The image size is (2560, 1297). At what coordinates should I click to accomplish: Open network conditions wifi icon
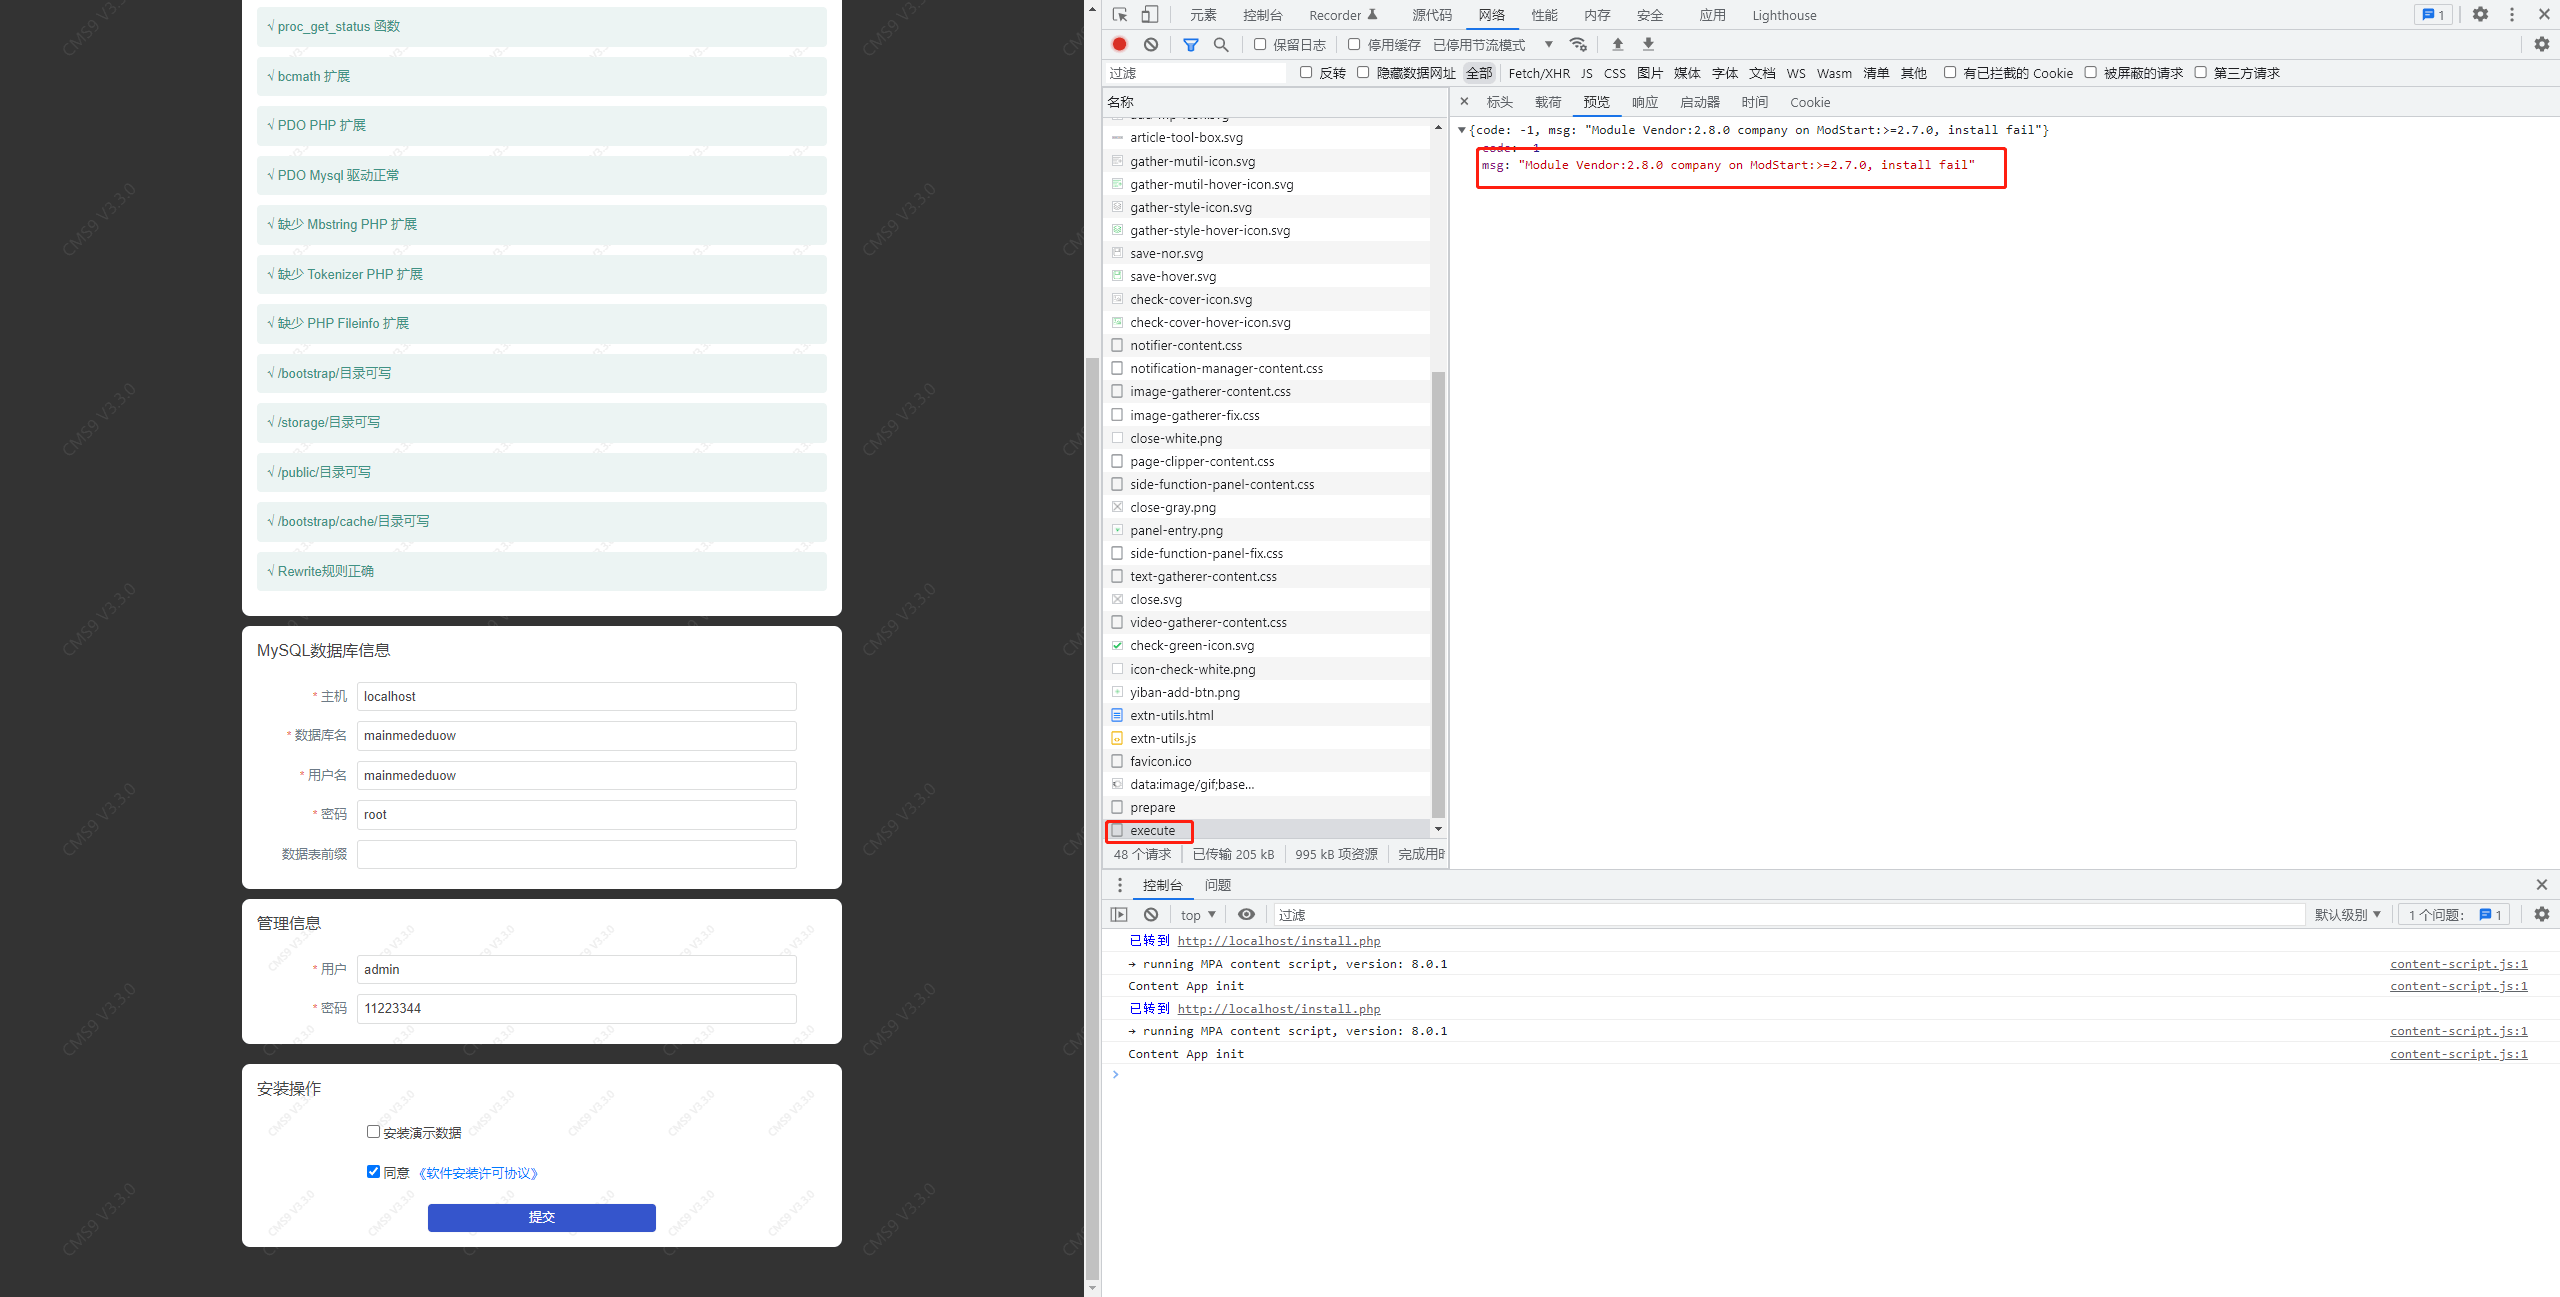(x=1578, y=44)
